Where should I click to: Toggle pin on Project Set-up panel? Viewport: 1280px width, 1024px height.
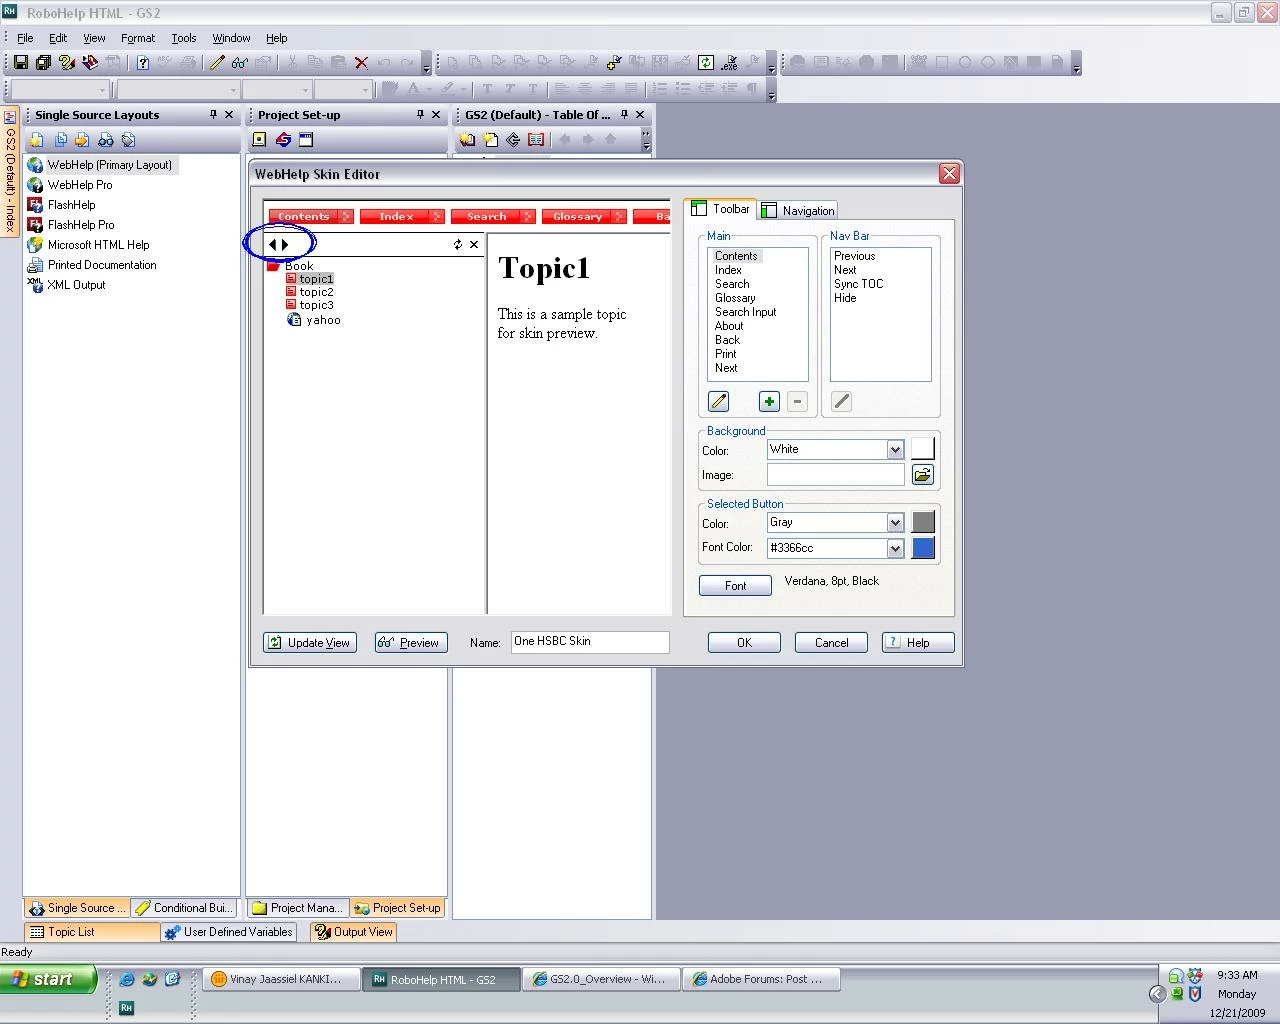click(420, 115)
